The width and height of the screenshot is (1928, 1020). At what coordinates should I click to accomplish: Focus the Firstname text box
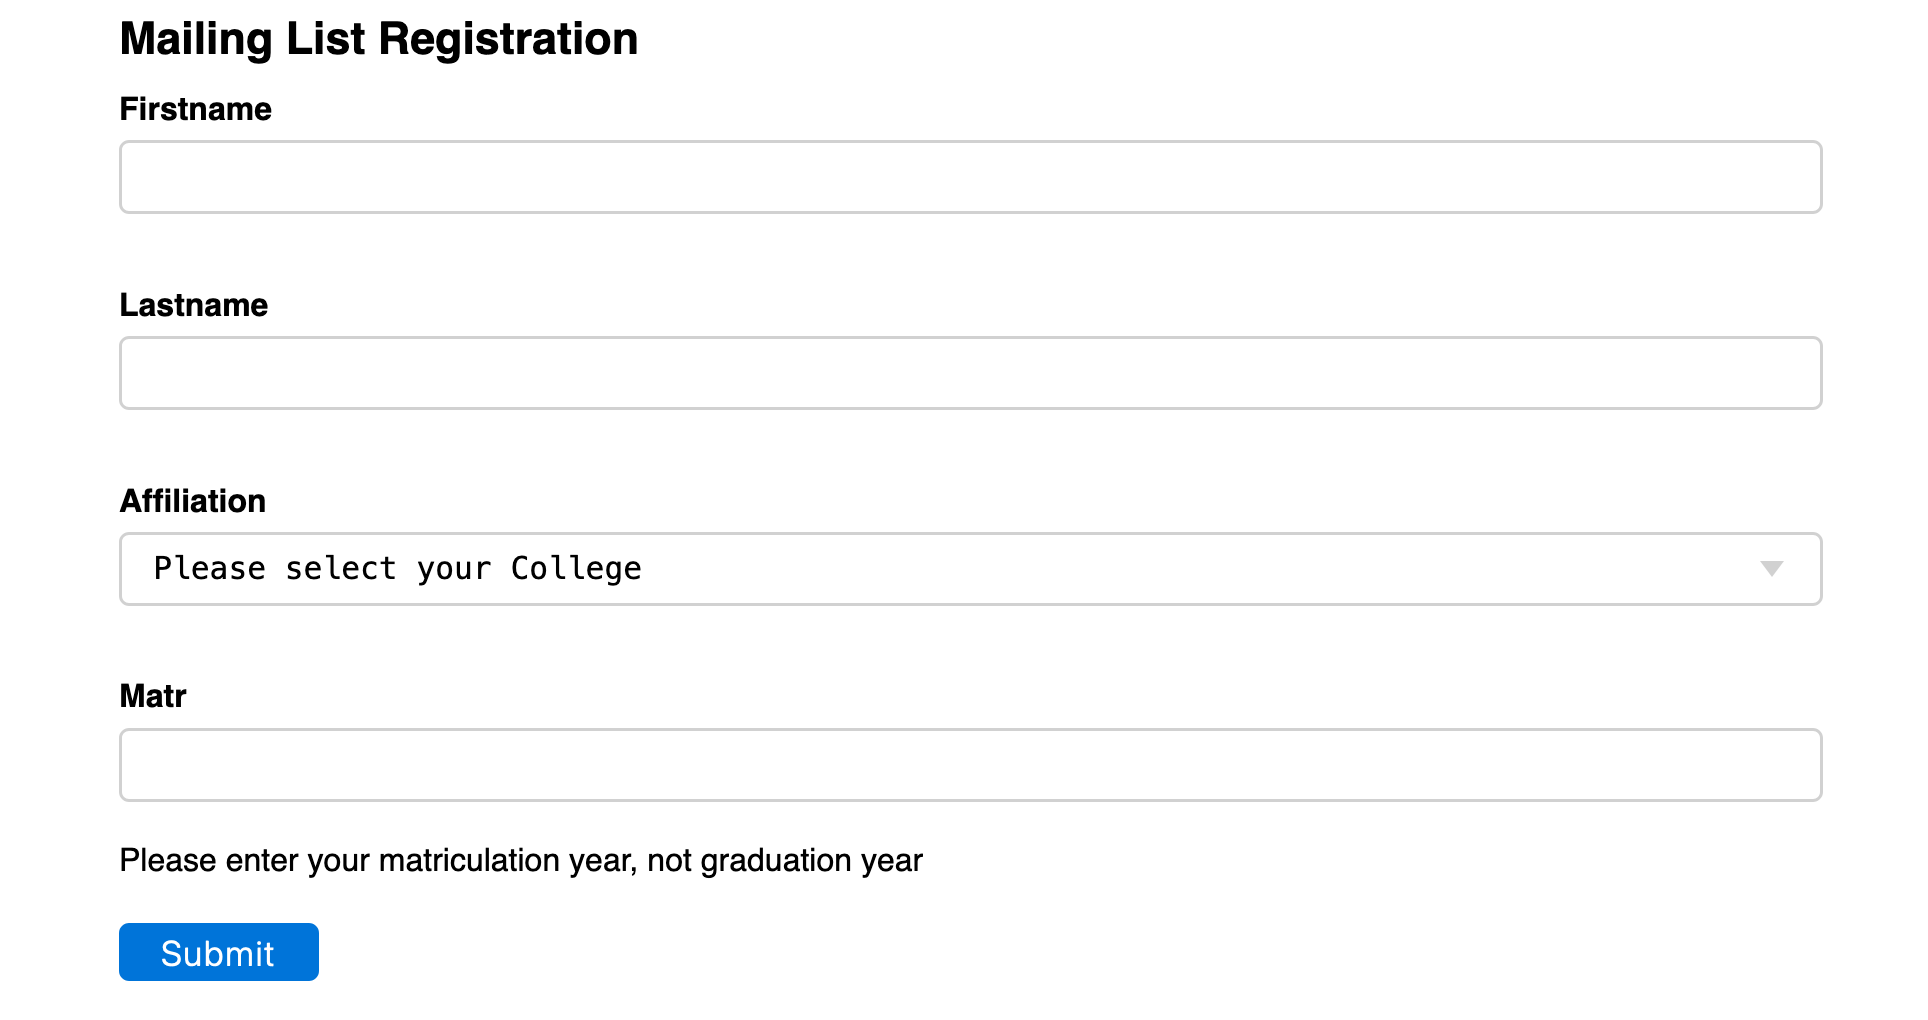[970, 177]
